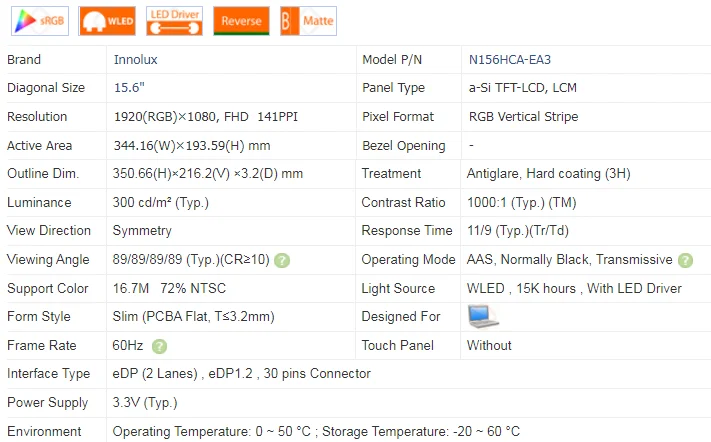Open the Frame Rate help icon
The height and width of the screenshot is (442, 711).
pos(159,346)
